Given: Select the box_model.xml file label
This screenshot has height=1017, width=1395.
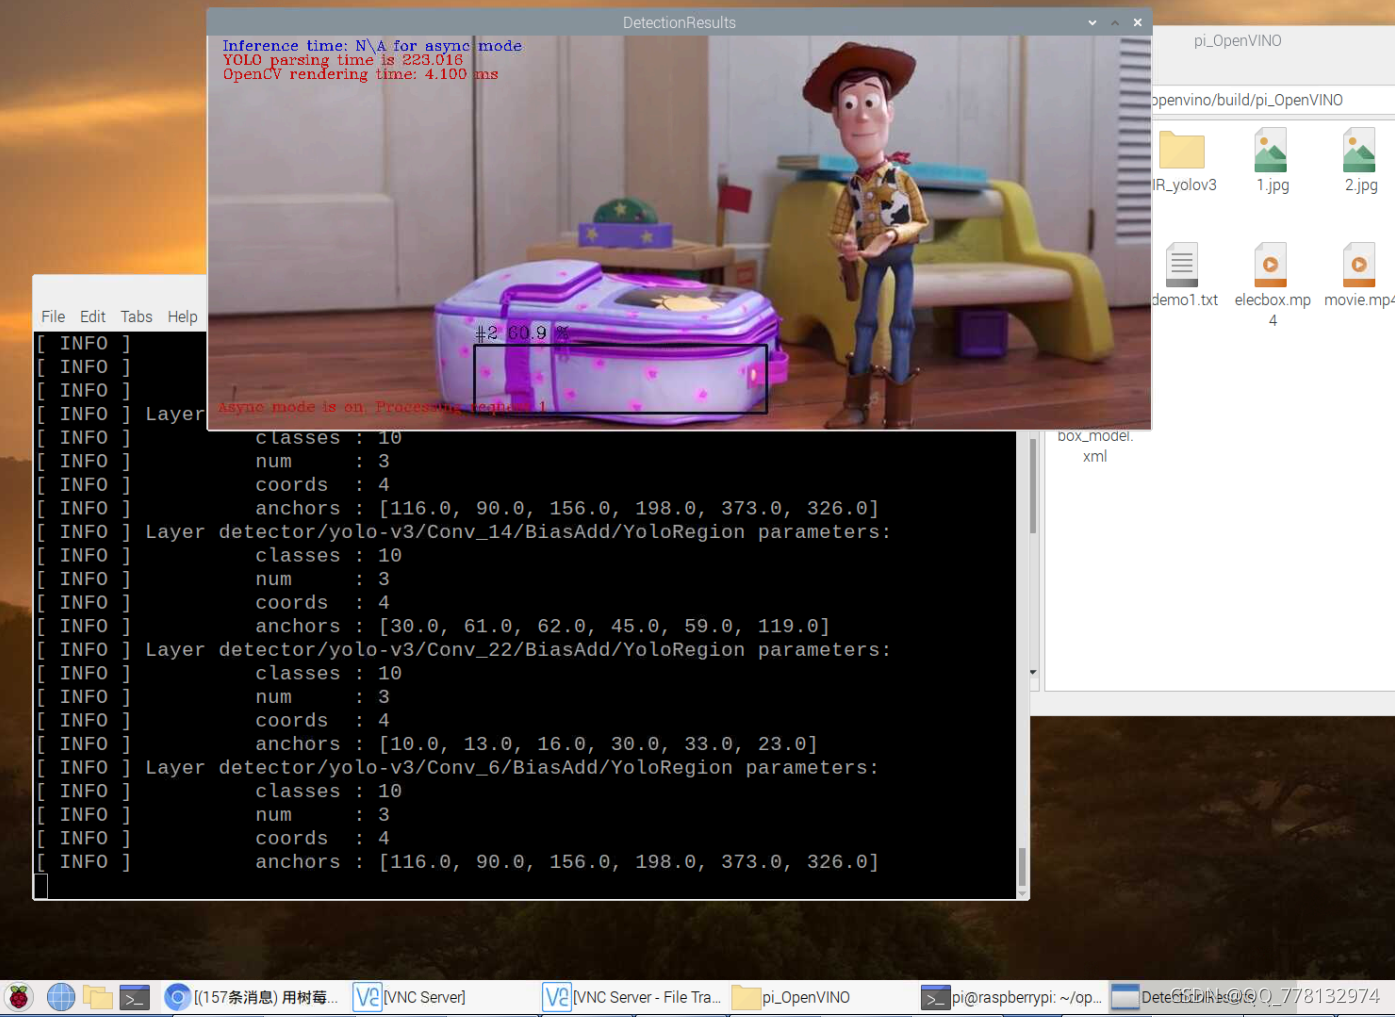Looking at the screenshot, I should (1095, 446).
